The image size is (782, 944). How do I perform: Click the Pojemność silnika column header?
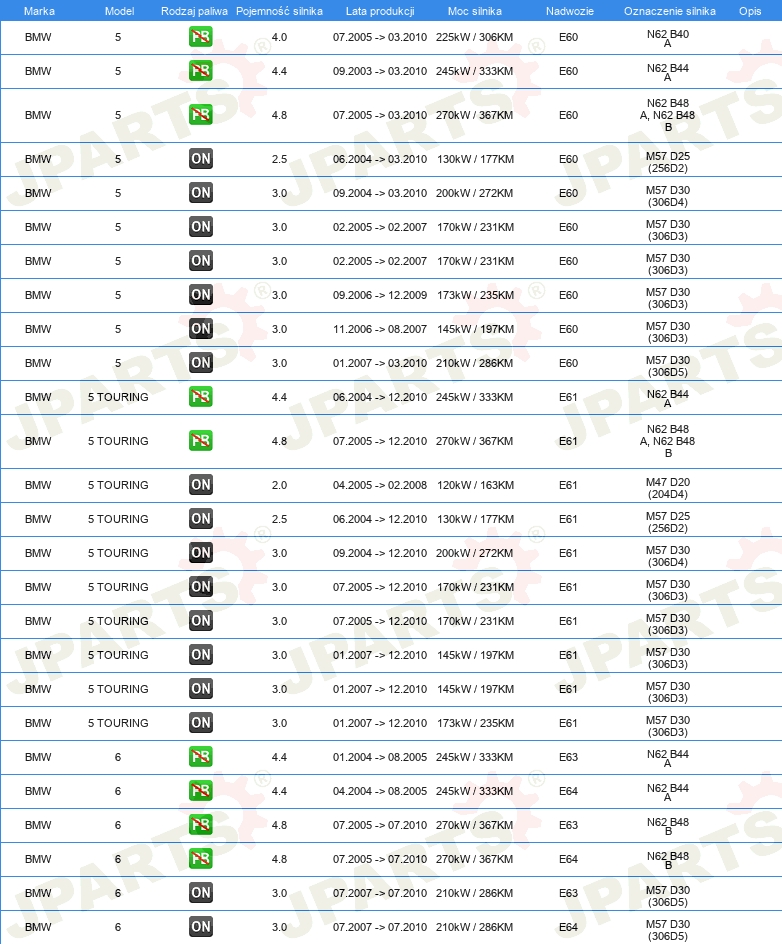click(x=279, y=11)
